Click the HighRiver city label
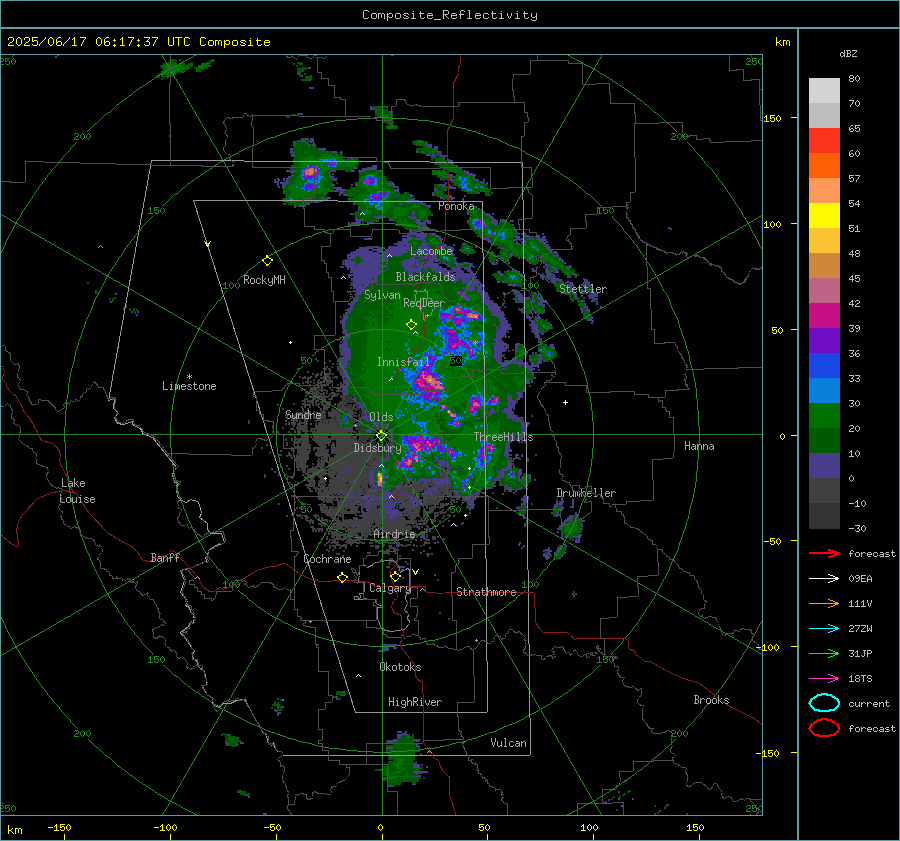 [x=414, y=702]
